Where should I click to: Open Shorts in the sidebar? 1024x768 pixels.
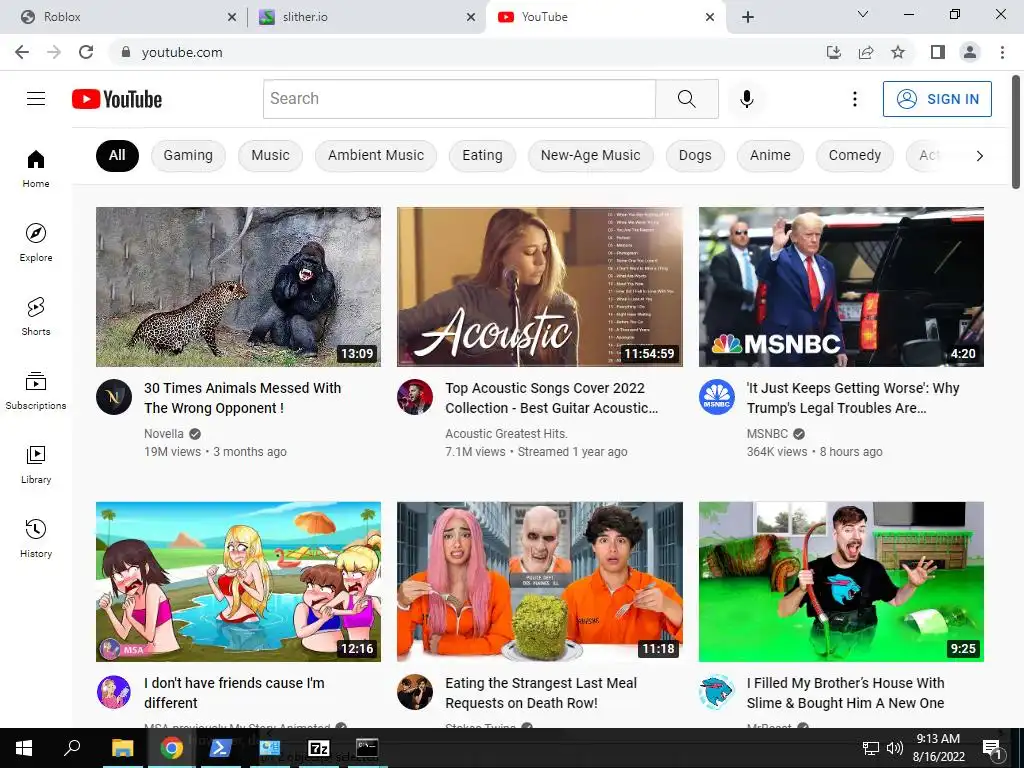36,316
